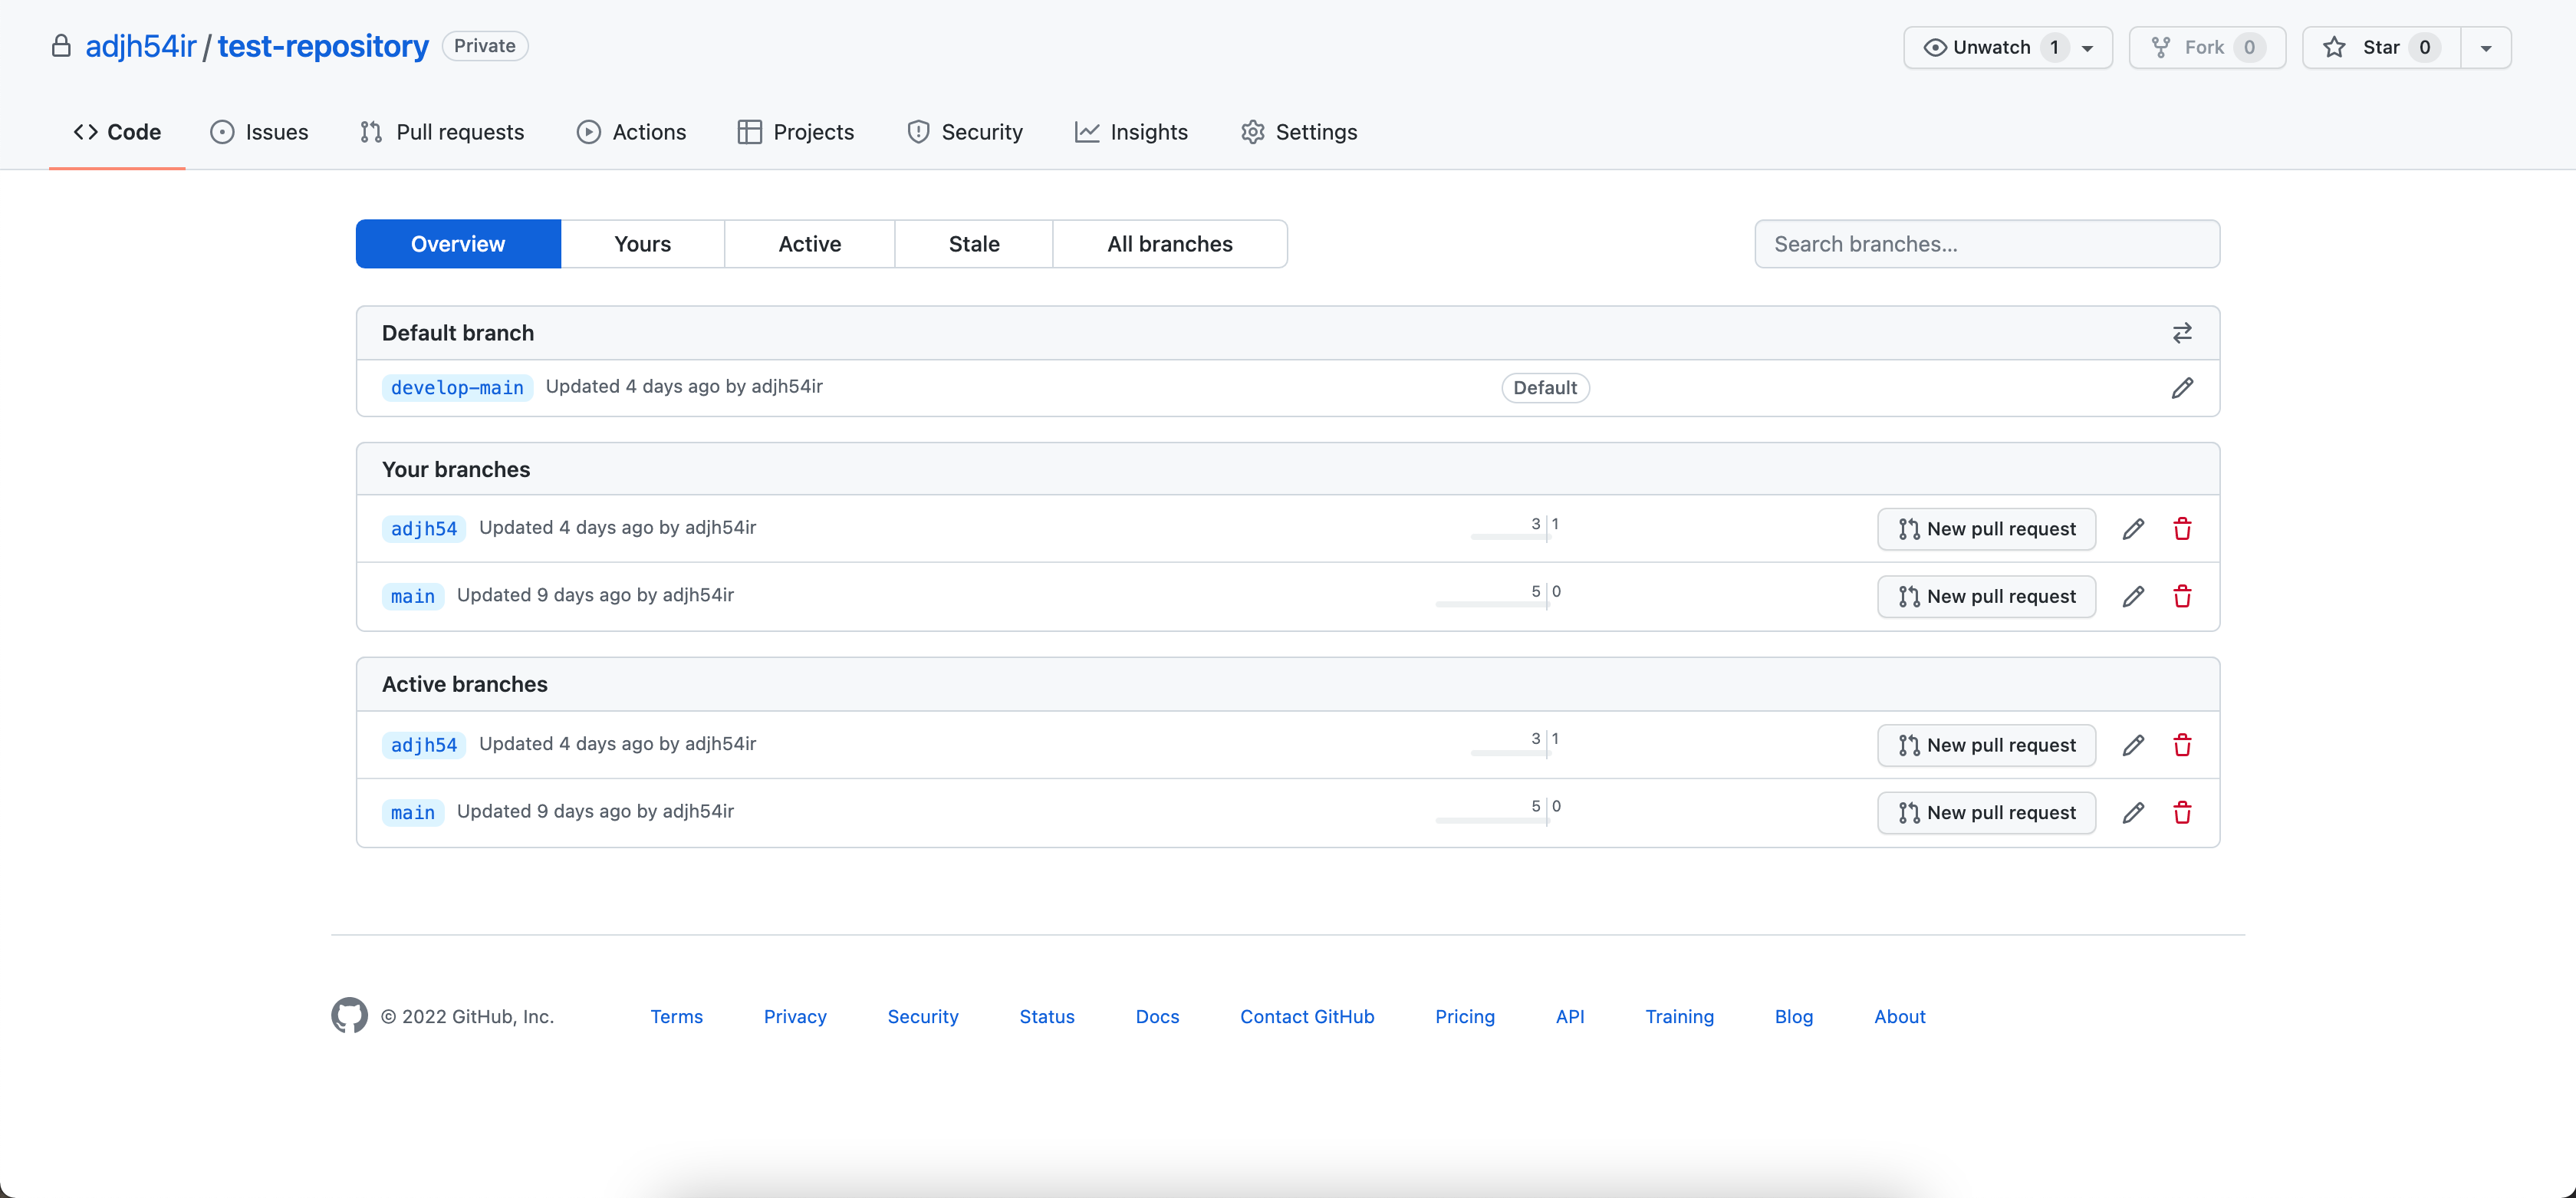This screenshot has width=2576, height=1198.
Task: Expand the Unwatch notifications dropdown arrow
Action: 2088,48
